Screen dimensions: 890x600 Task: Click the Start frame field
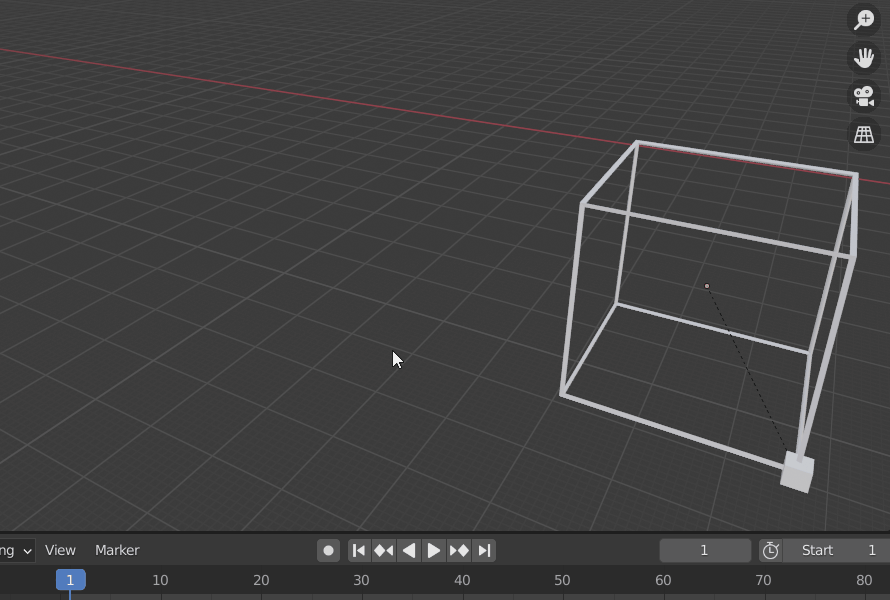837,551
